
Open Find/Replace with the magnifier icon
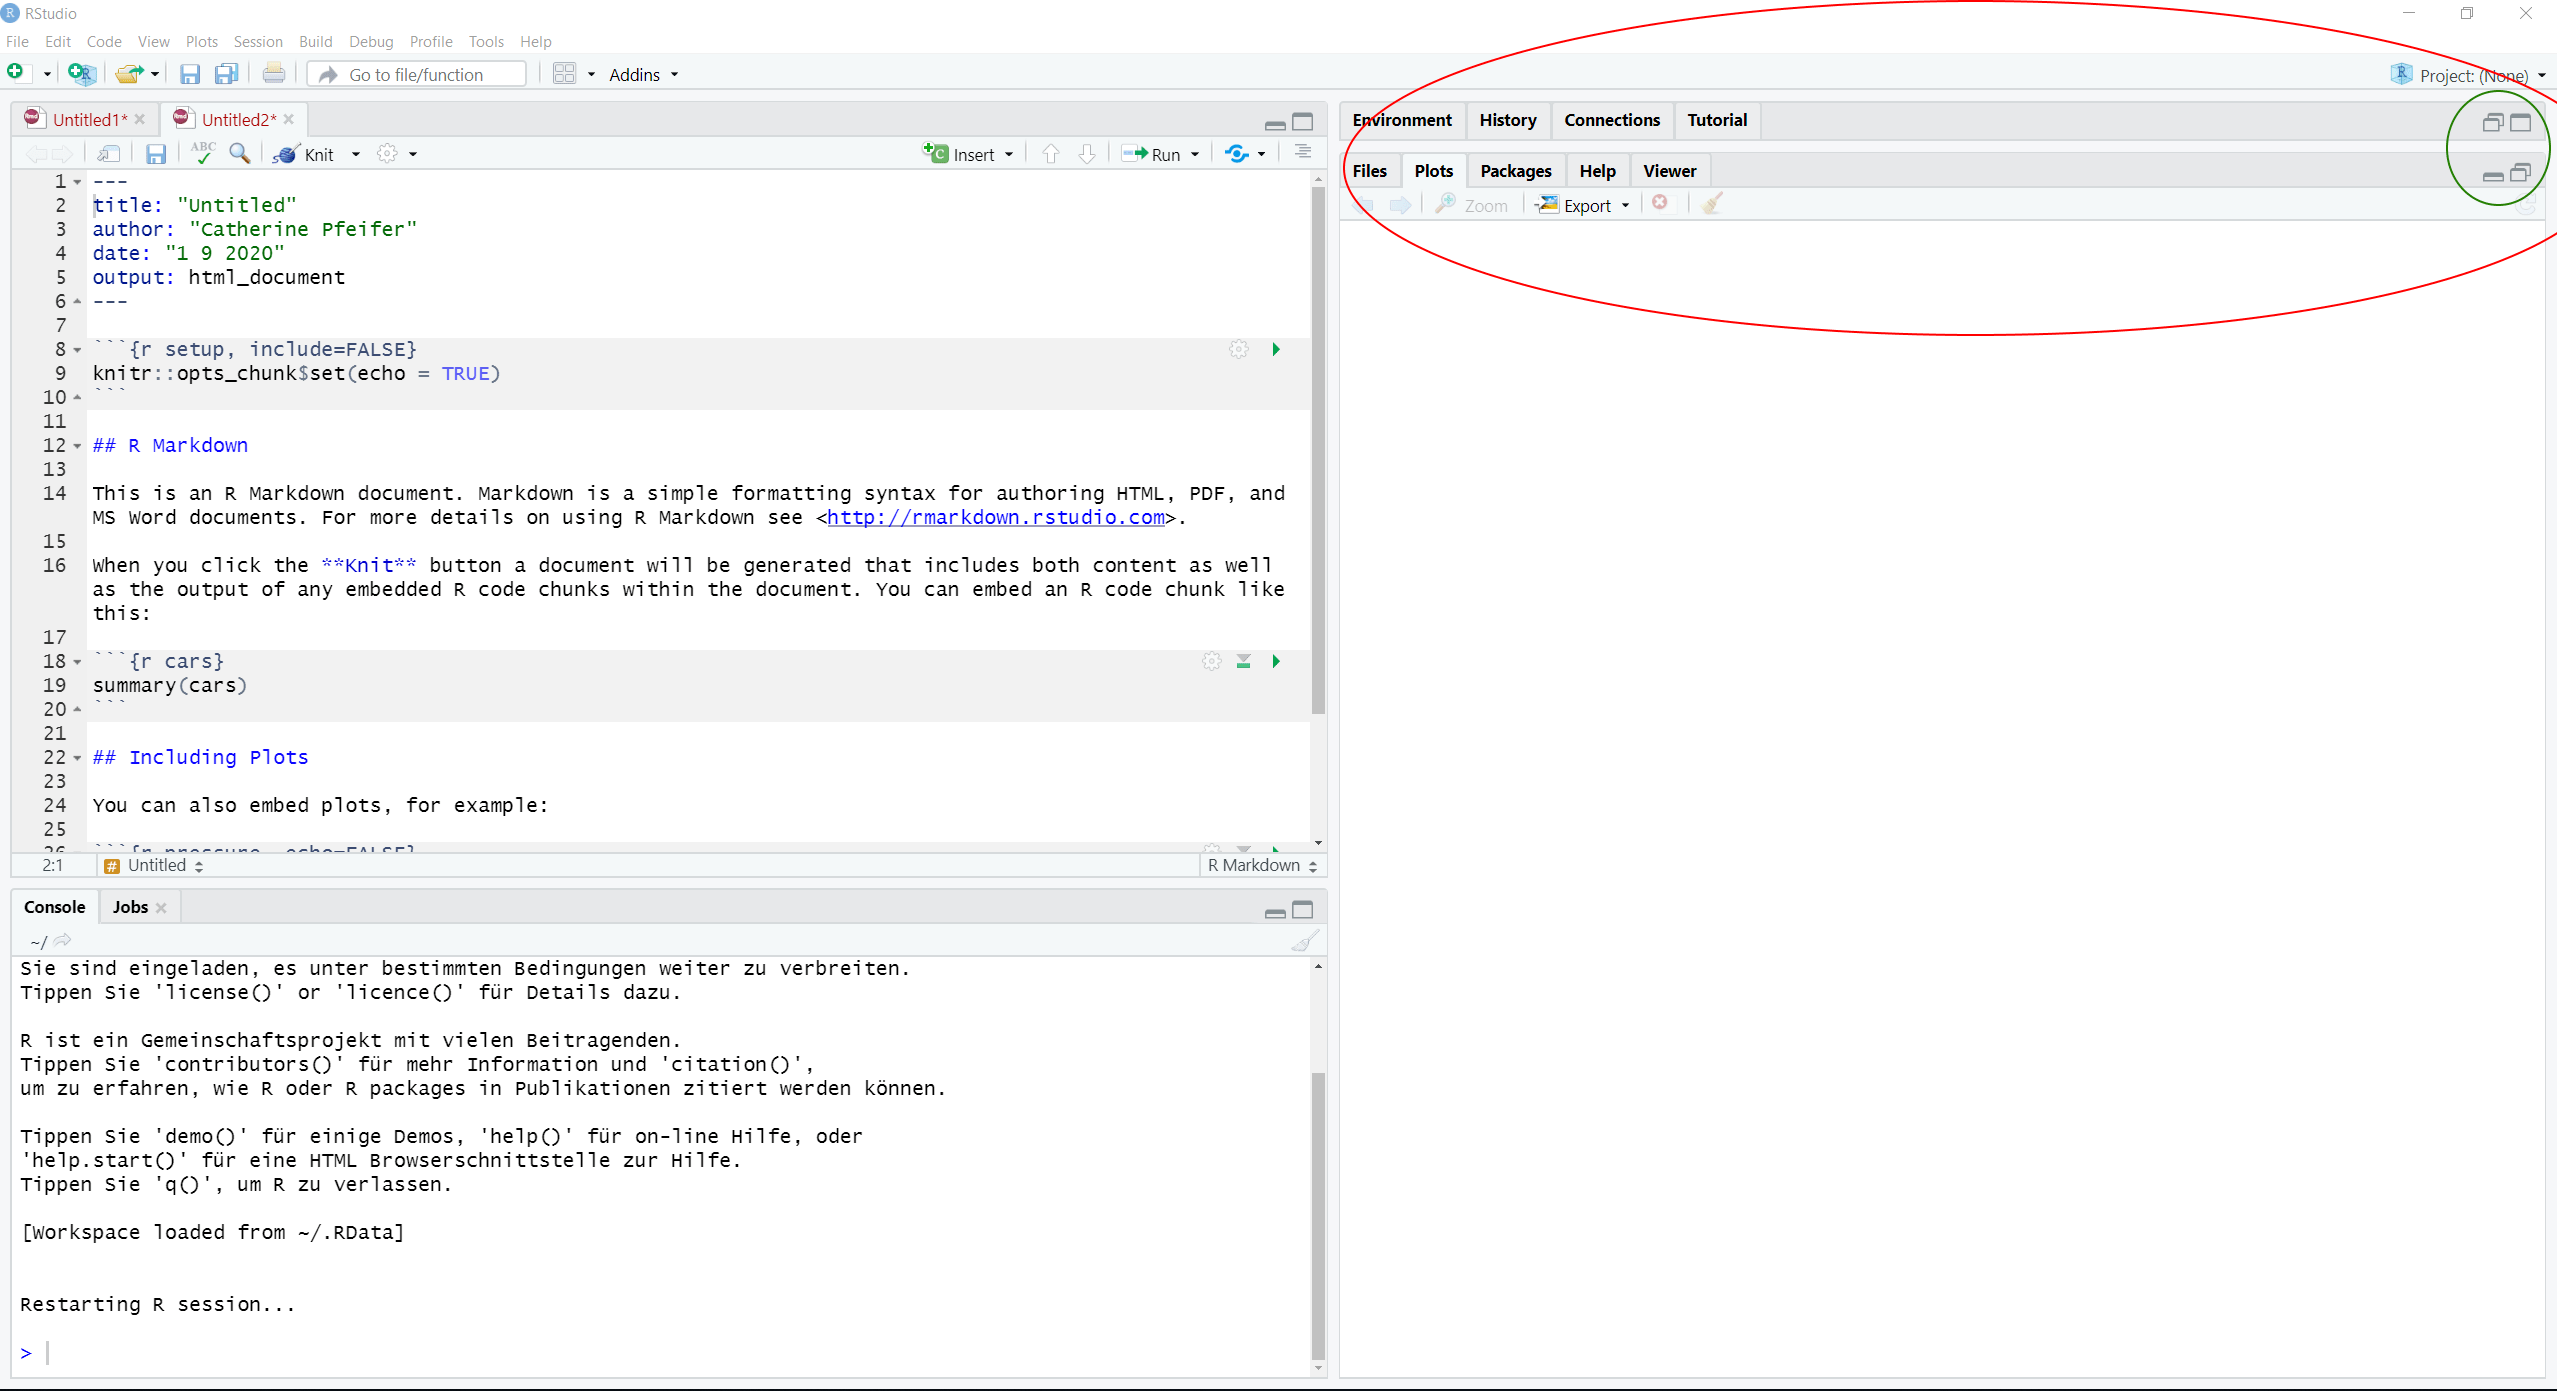point(239,153)
